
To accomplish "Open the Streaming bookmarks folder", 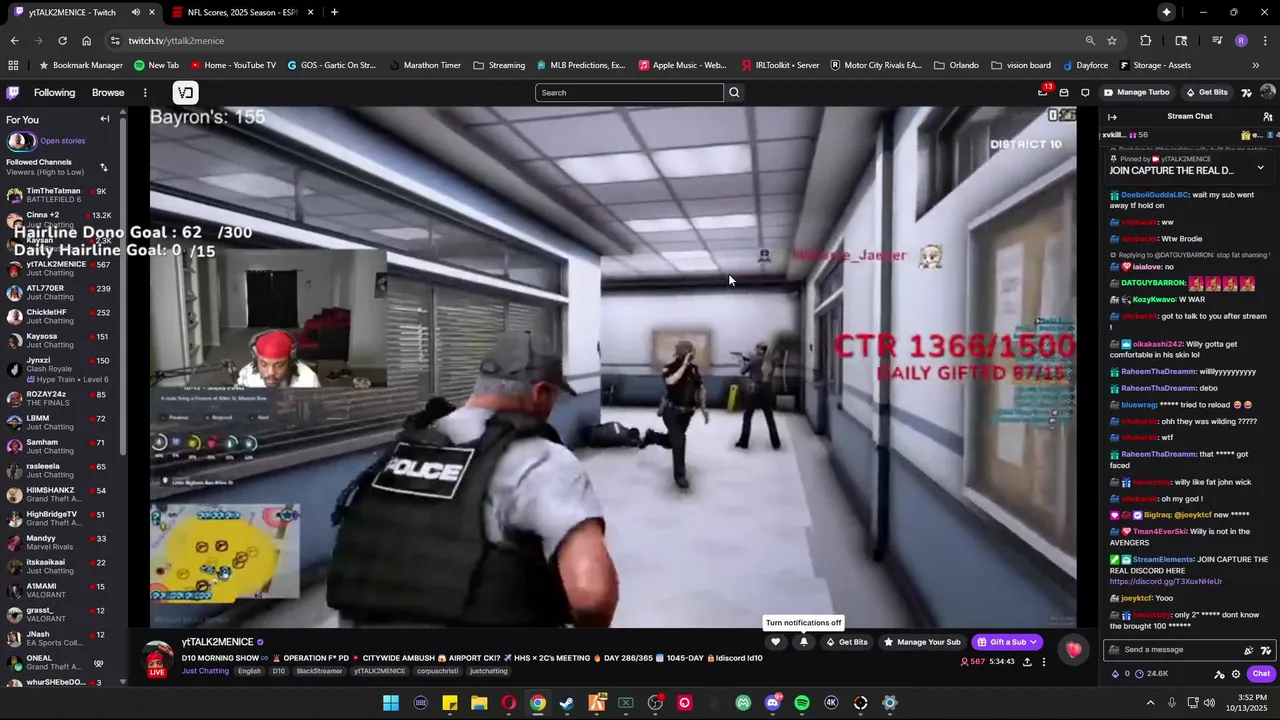I will point(499,65).
